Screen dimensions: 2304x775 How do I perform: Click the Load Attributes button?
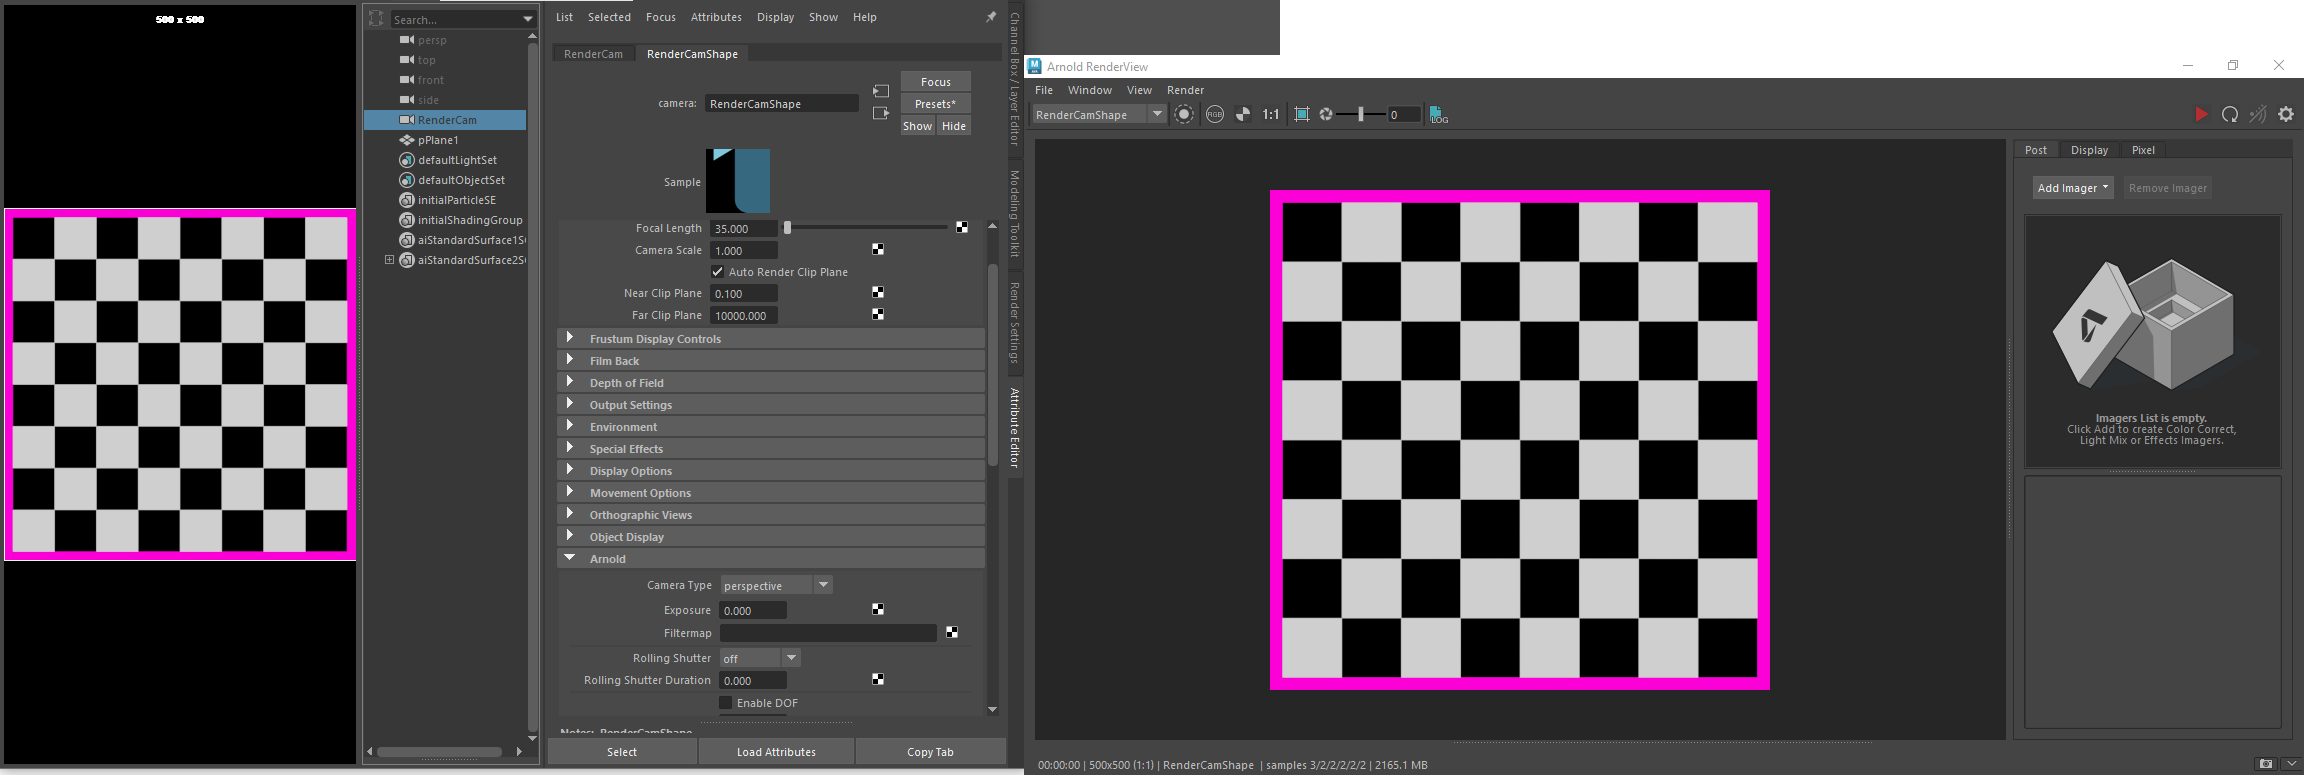coord(776,752)
